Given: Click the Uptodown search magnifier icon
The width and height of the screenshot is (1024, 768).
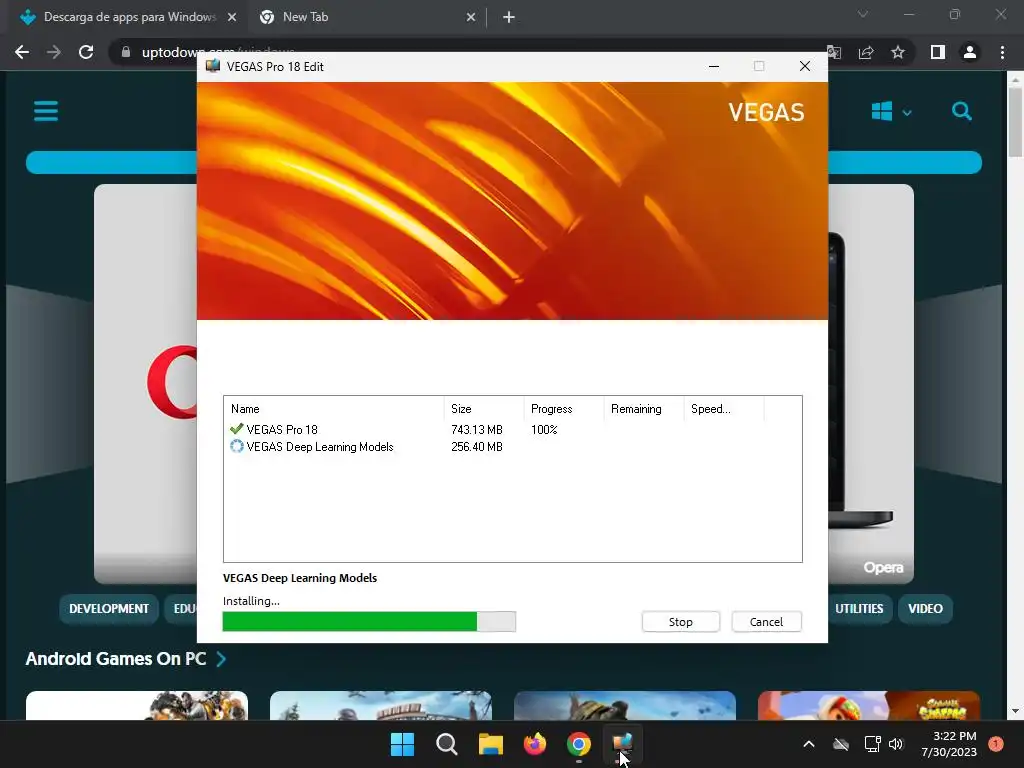Looking at the screenshot, I should [x=961, y=111].
